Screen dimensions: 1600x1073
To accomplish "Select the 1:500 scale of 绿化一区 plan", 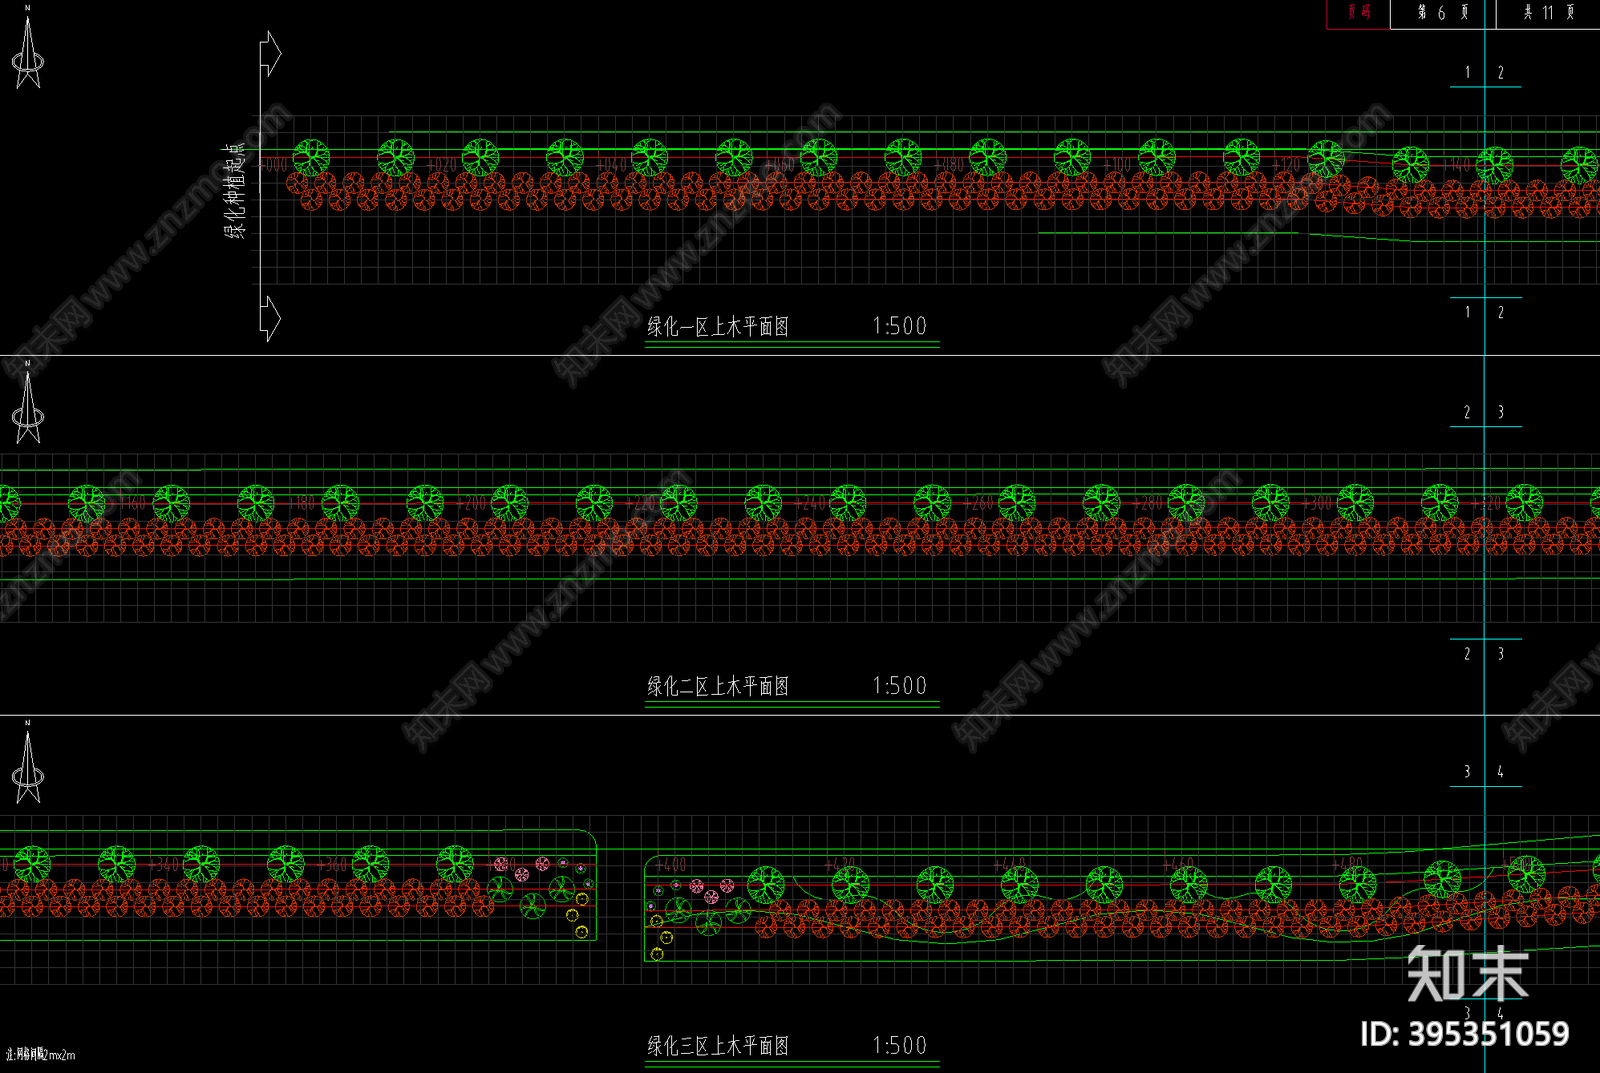I will point(900,326).
